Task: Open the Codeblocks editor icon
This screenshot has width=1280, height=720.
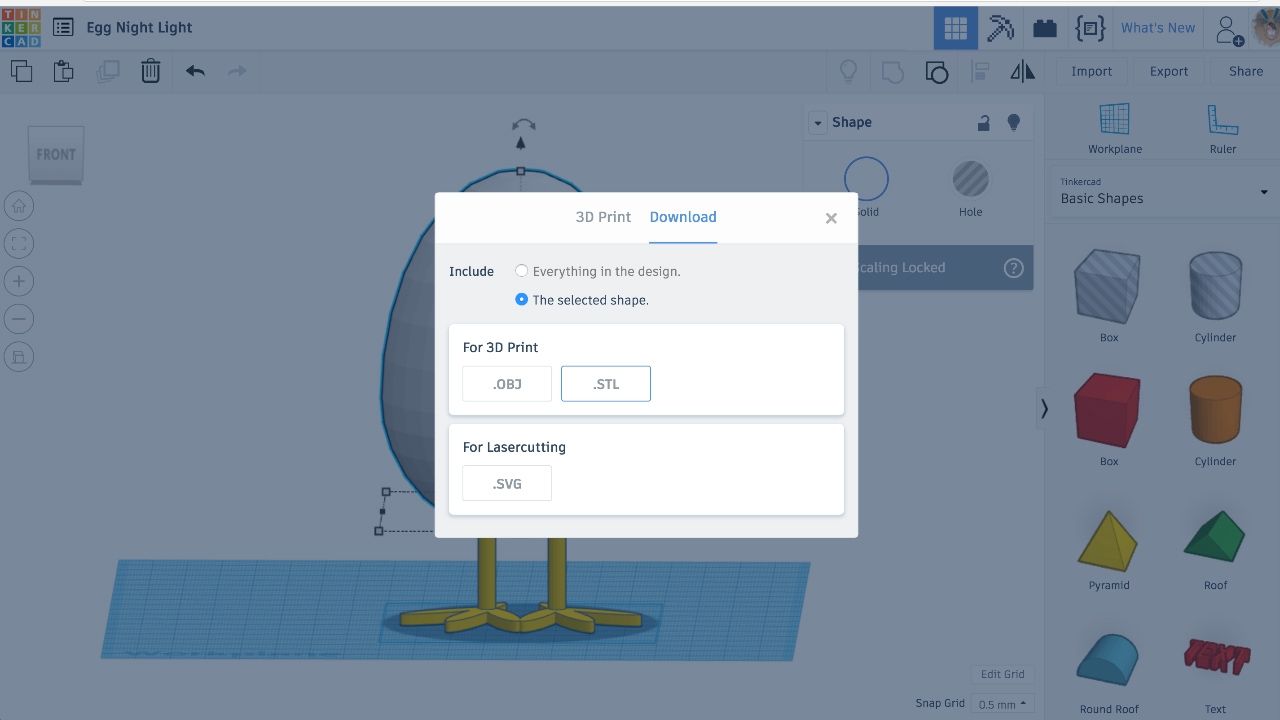Action: click(x=1090, y=28)
